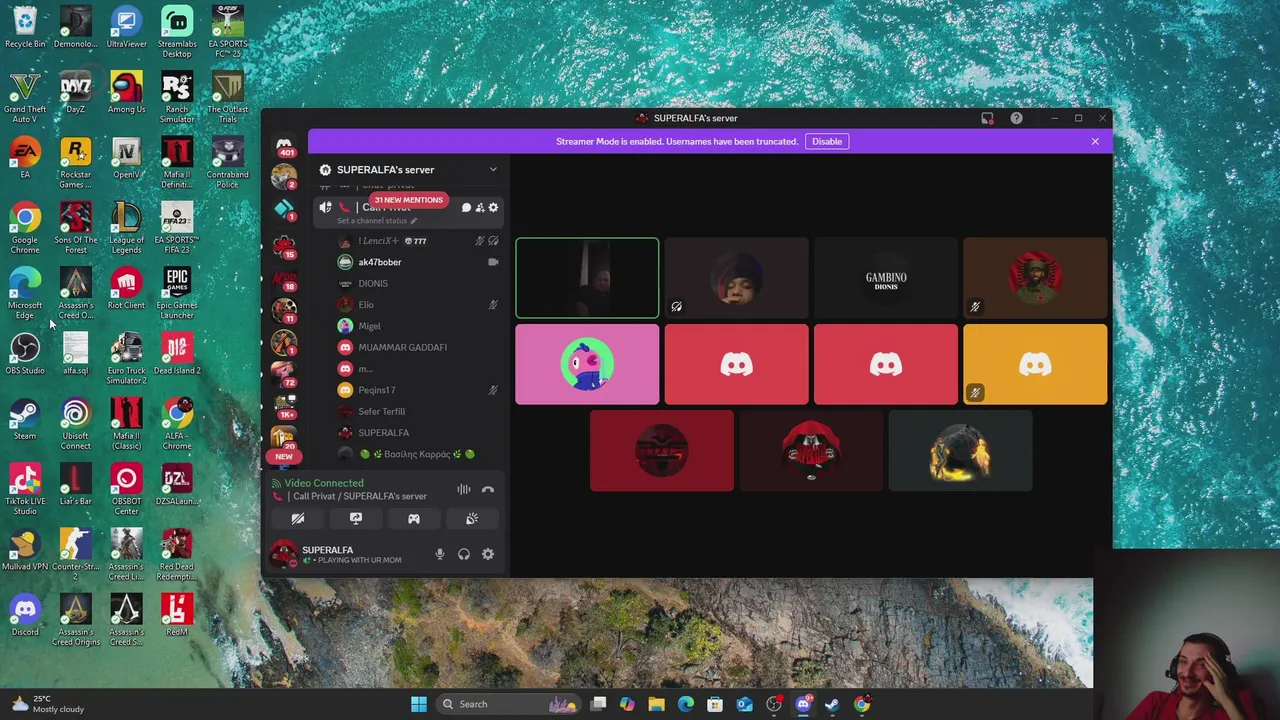Screen dimensions: 1280x720
Task: Open Streamlabs Desktop desktop icon
Action: pyautogui.click(x=177, y=30)
